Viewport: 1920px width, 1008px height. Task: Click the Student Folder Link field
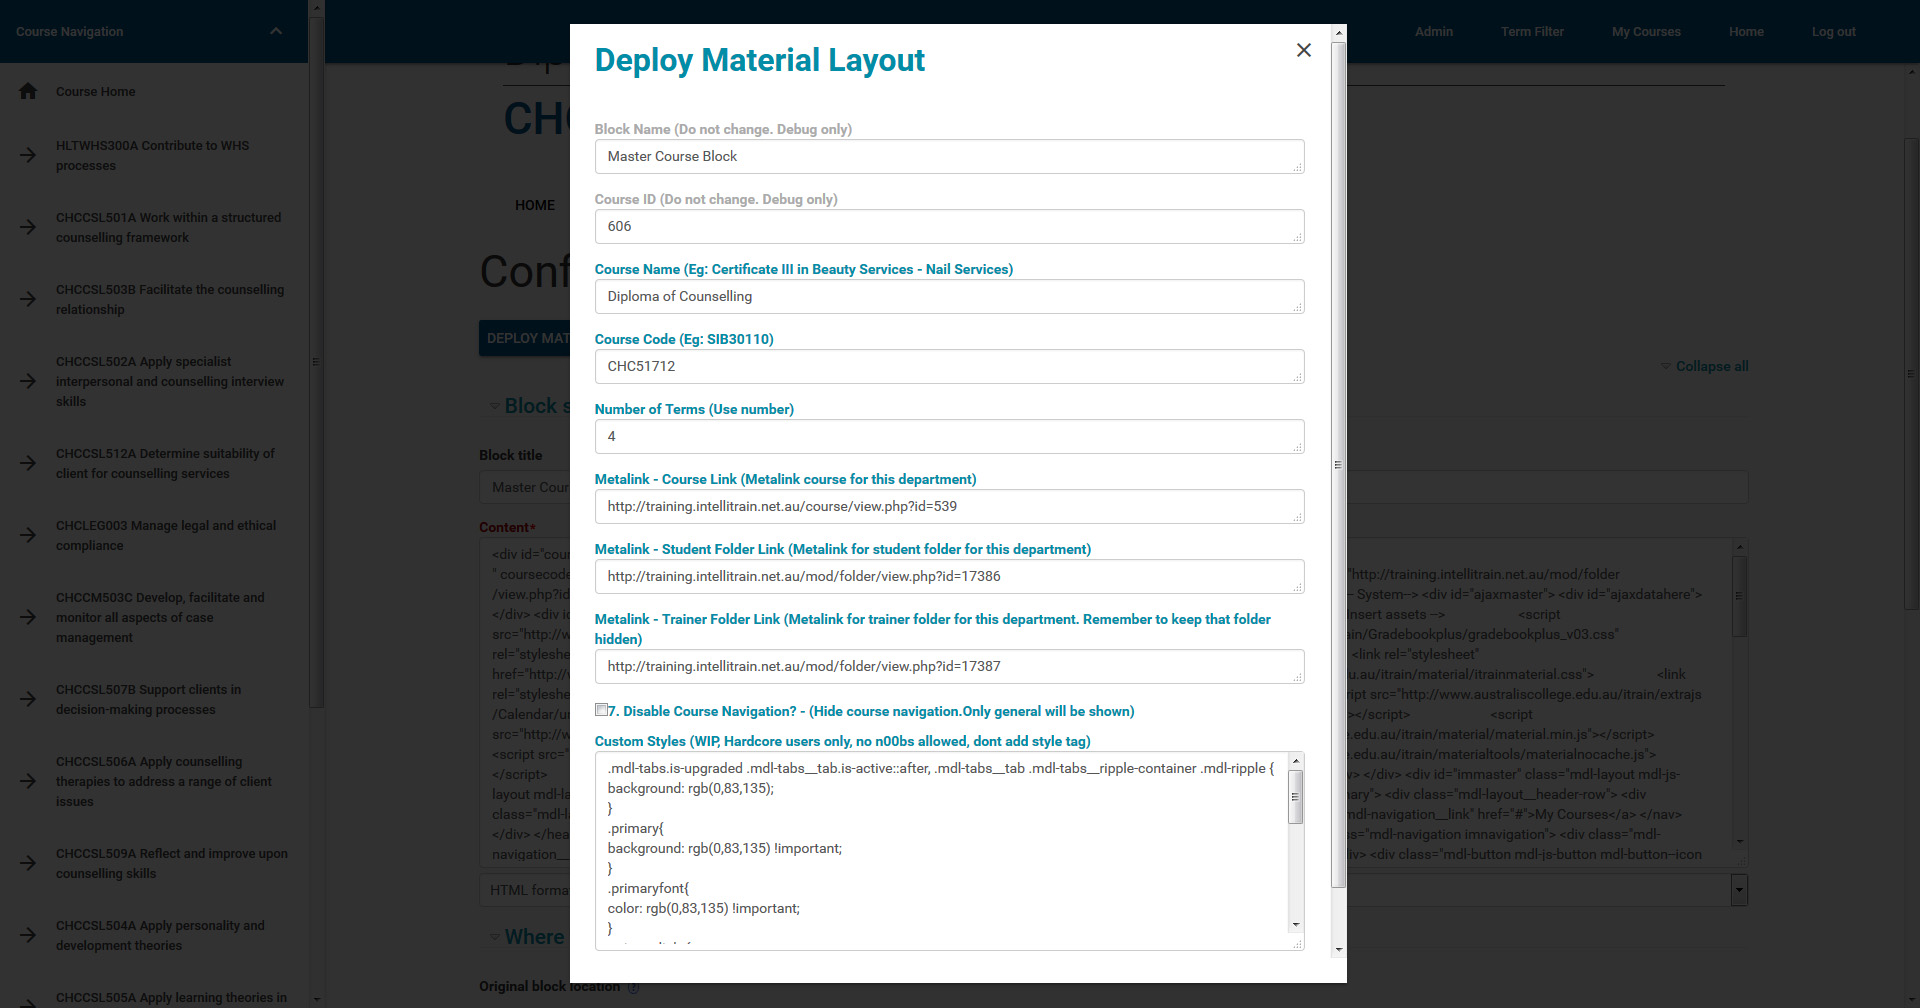949,576
